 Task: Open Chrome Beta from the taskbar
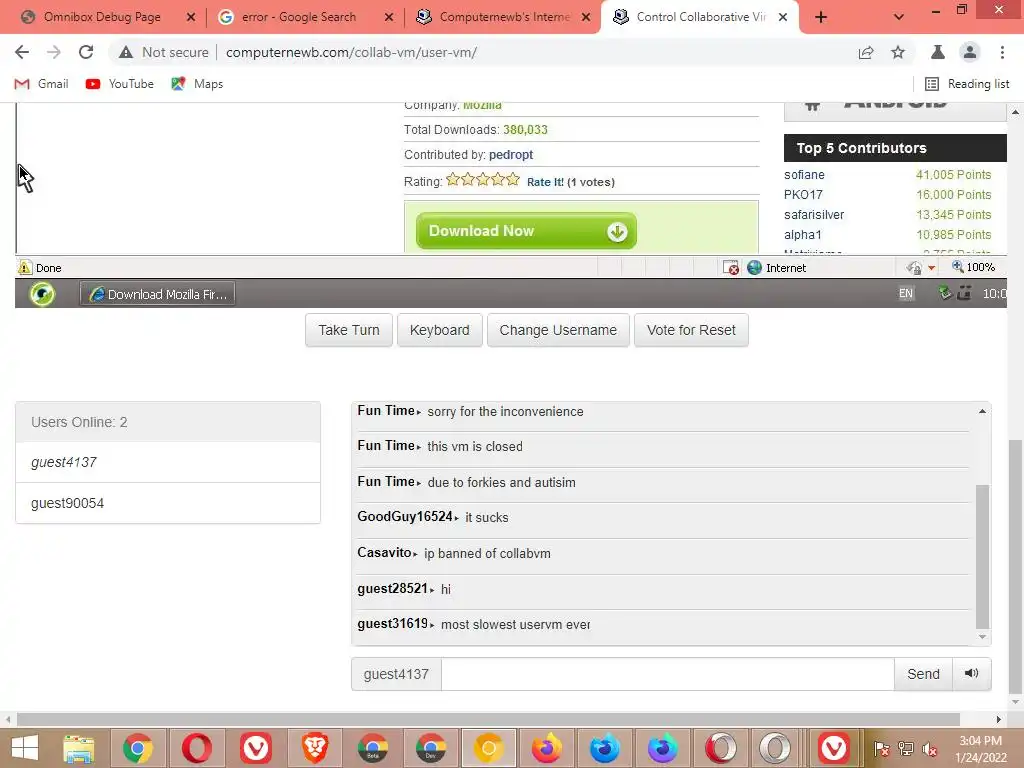[x=372, y=748]
